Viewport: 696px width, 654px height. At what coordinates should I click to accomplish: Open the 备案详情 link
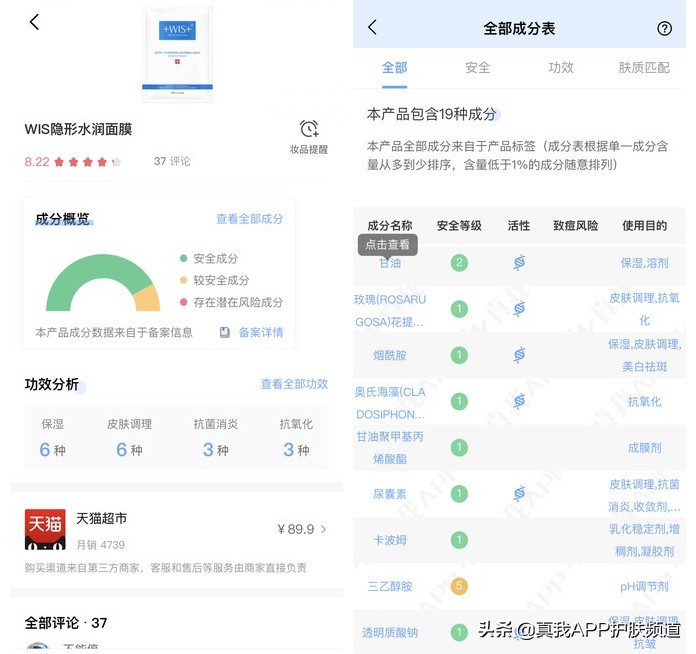coord(261,332)
